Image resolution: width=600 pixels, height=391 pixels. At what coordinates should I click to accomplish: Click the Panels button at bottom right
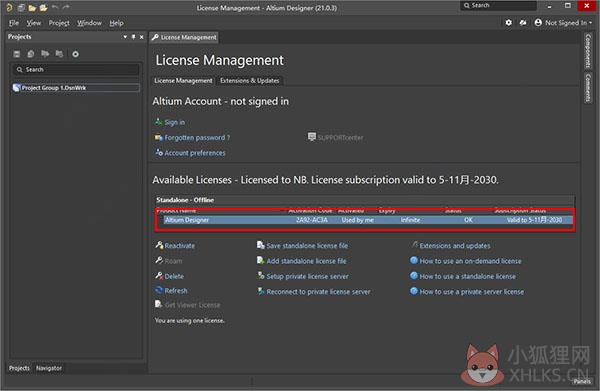pos(582,381)
